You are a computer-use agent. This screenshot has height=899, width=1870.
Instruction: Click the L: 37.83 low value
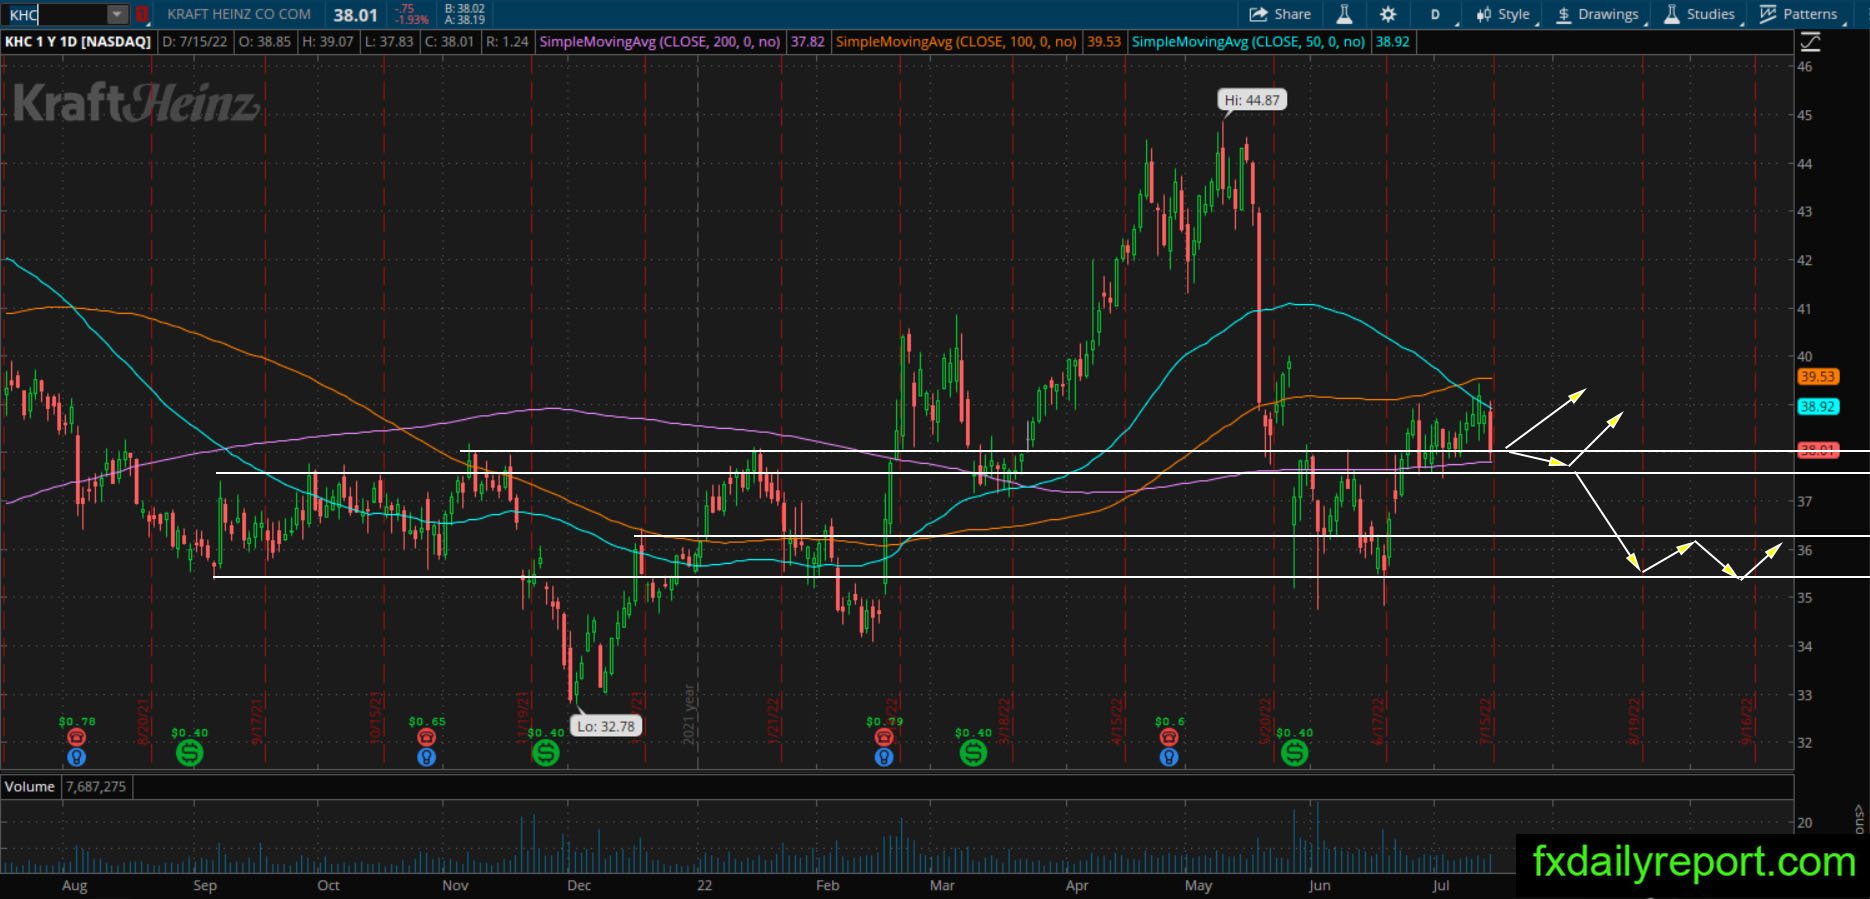[389, 42]
